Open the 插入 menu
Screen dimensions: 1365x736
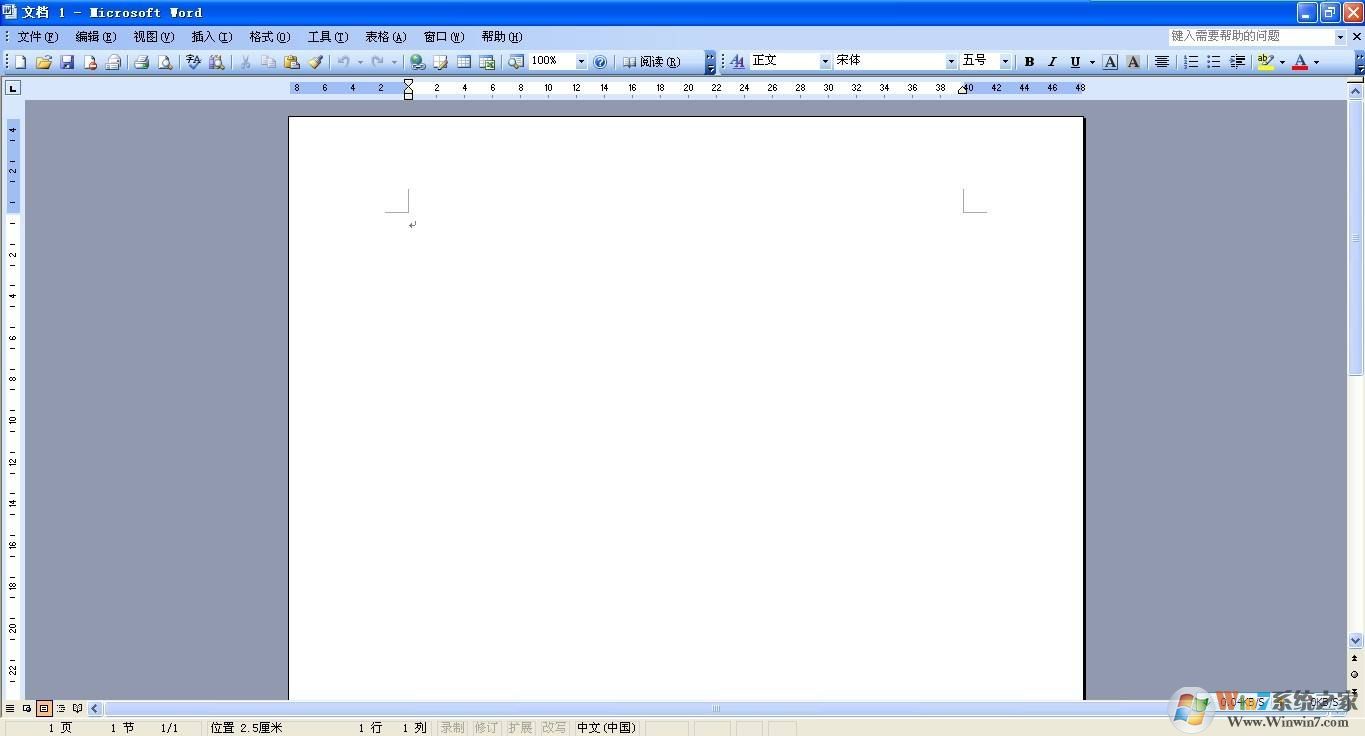(x=210, y=36)
